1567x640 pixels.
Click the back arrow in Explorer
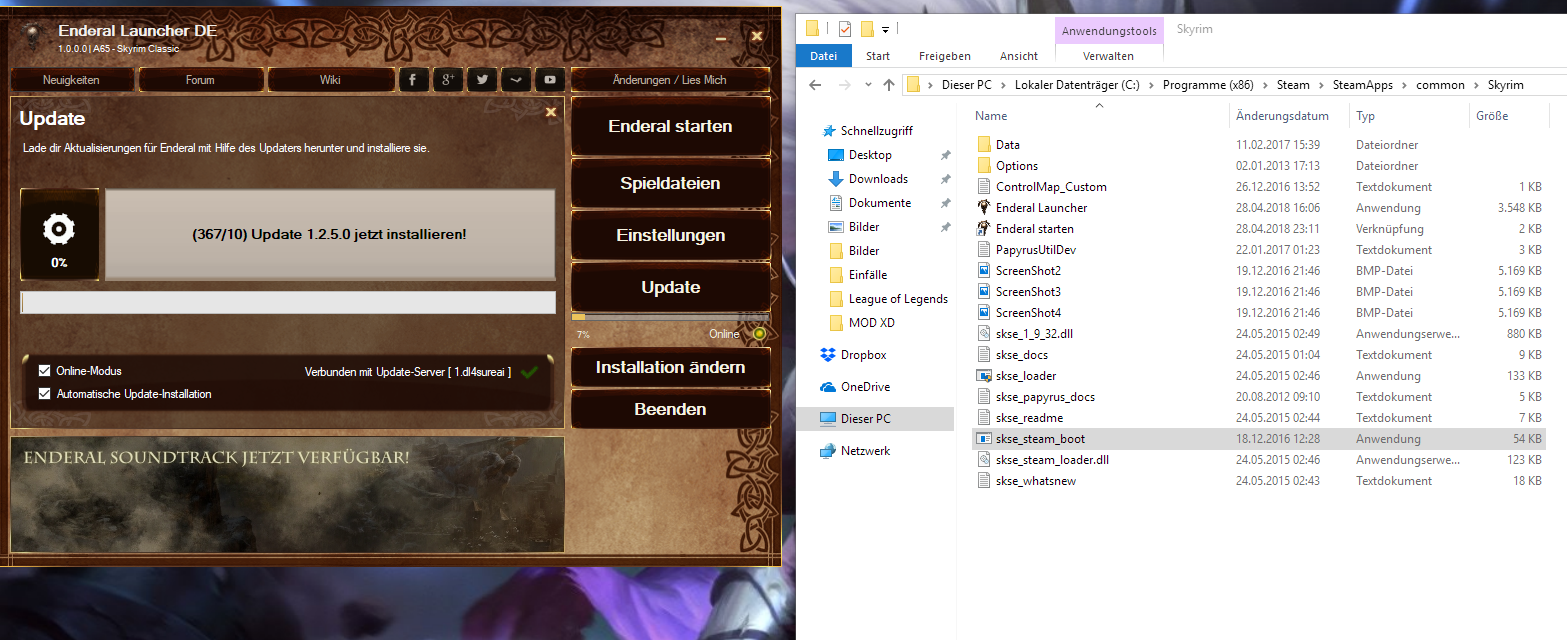[815, 86]
